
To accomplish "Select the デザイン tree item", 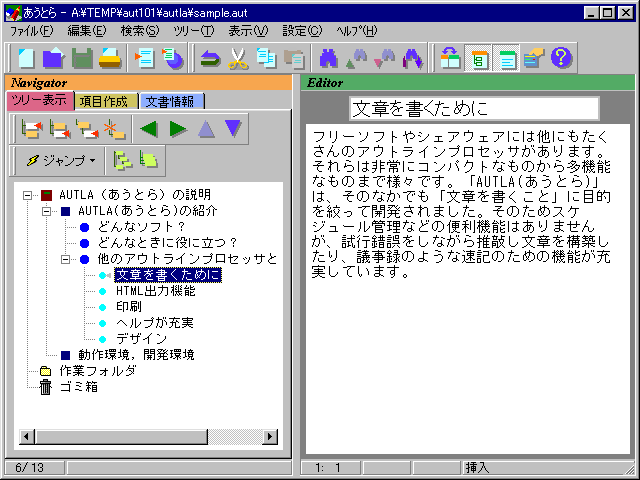I will (141, 339).
